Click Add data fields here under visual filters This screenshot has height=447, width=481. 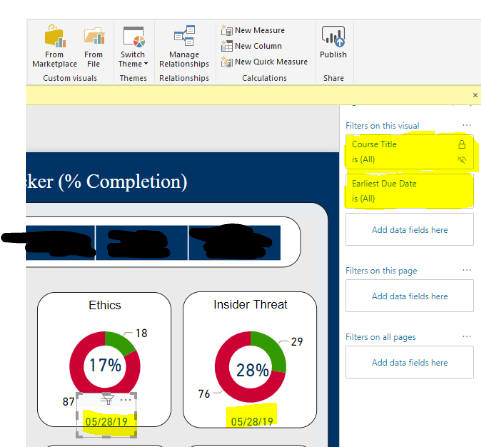[409, 230]
